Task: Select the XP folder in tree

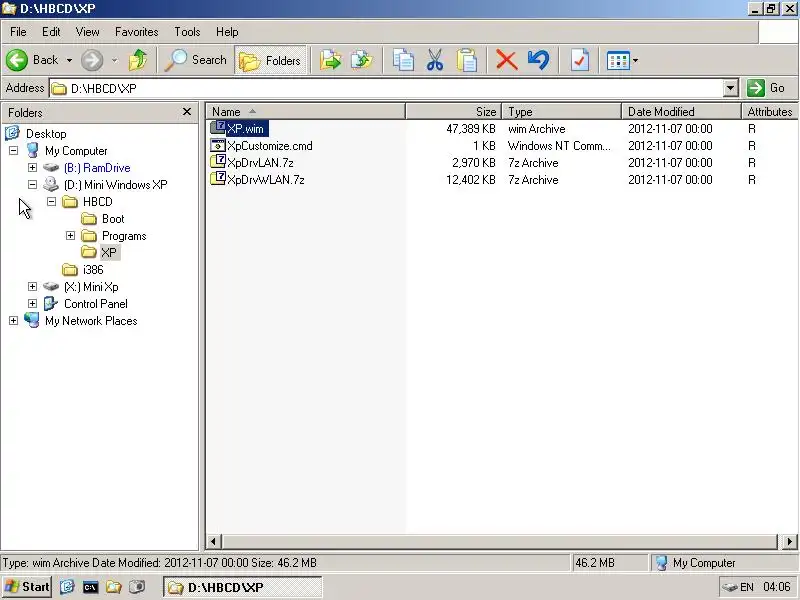Action: [109, 253]
